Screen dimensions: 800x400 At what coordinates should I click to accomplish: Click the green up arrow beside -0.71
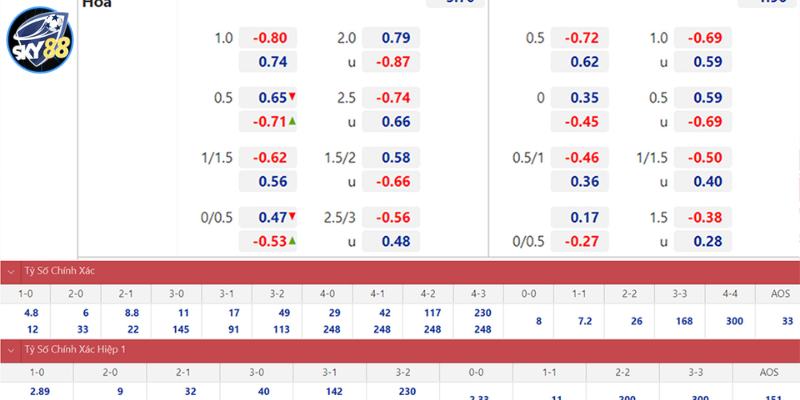coord(292,121)
